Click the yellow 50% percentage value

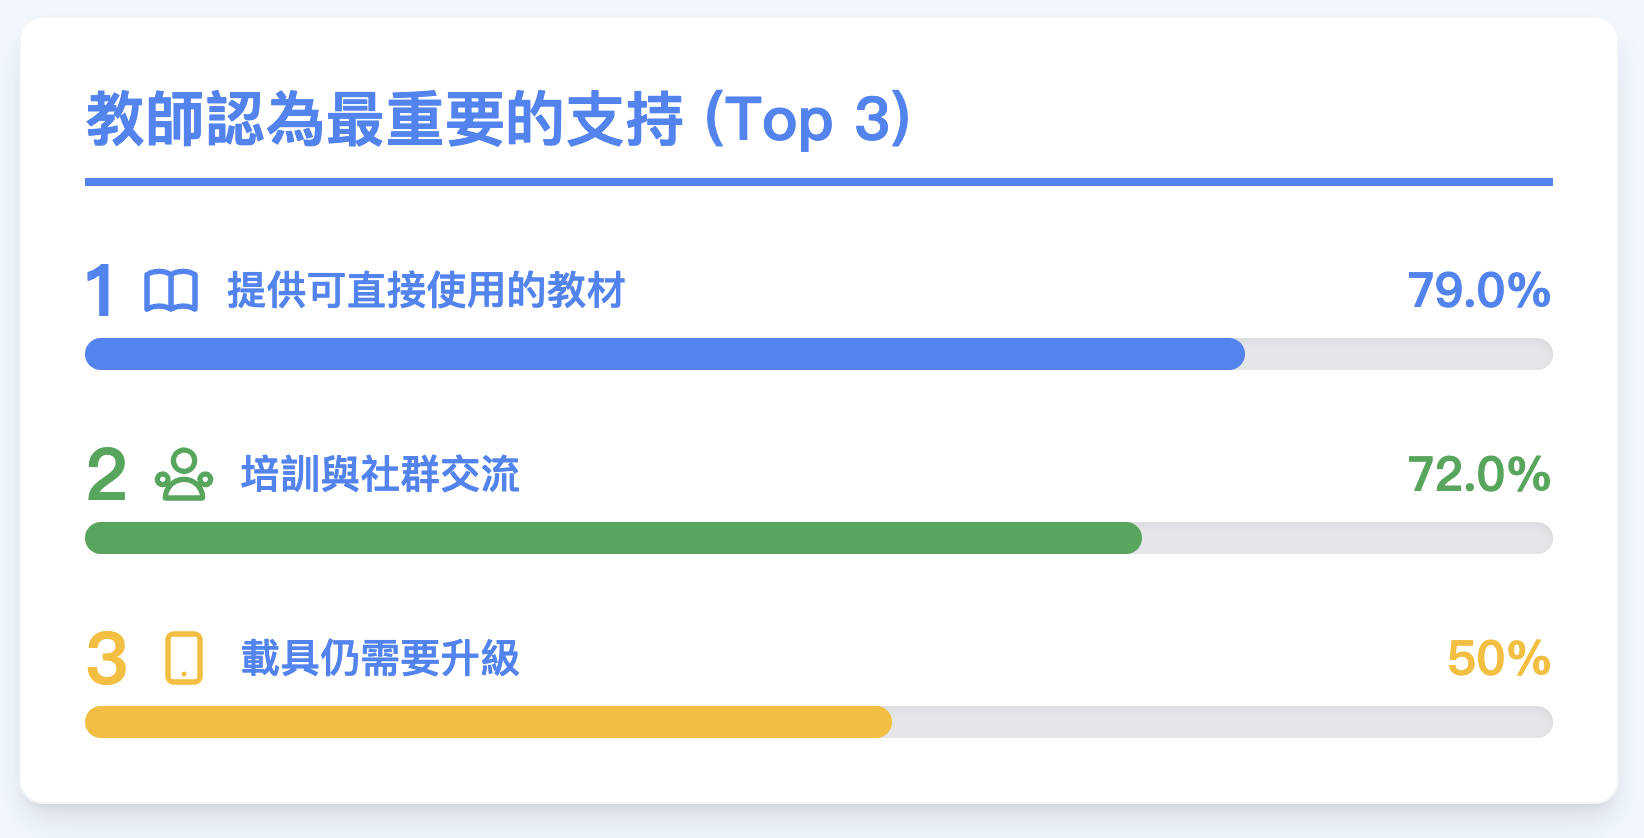[x=1499, y=659]
